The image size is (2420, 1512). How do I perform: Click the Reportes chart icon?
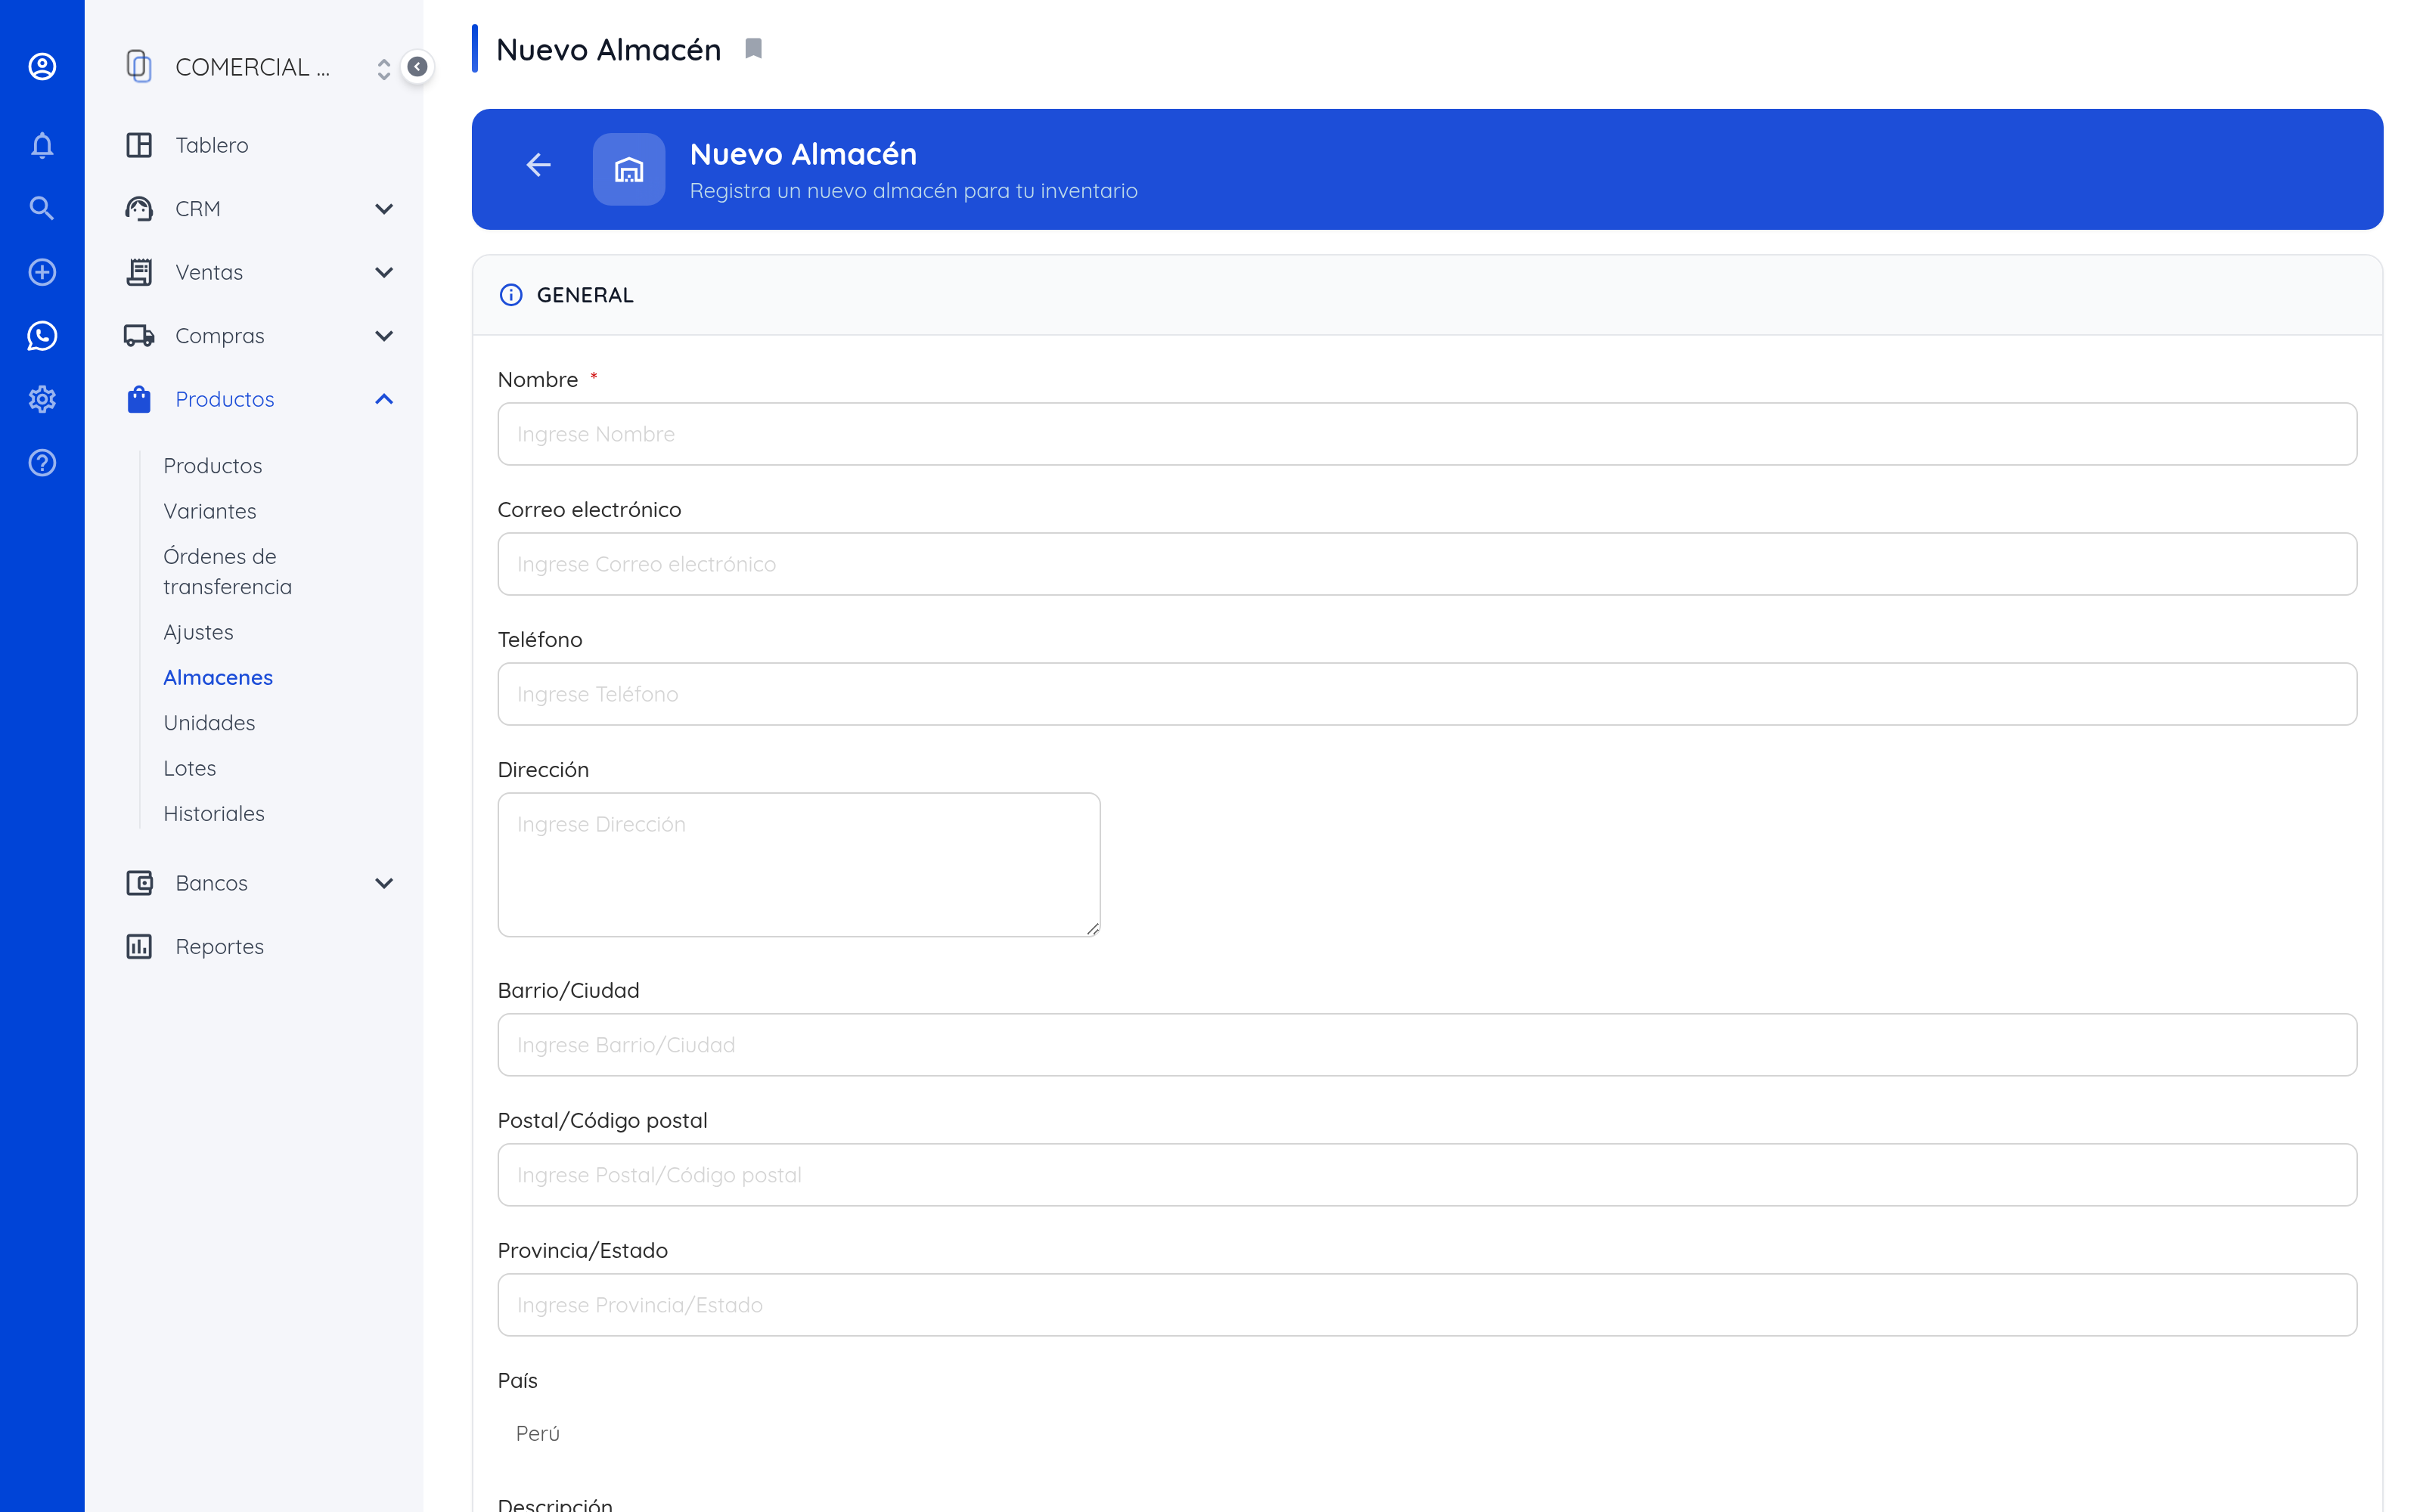tap(139, 946)
